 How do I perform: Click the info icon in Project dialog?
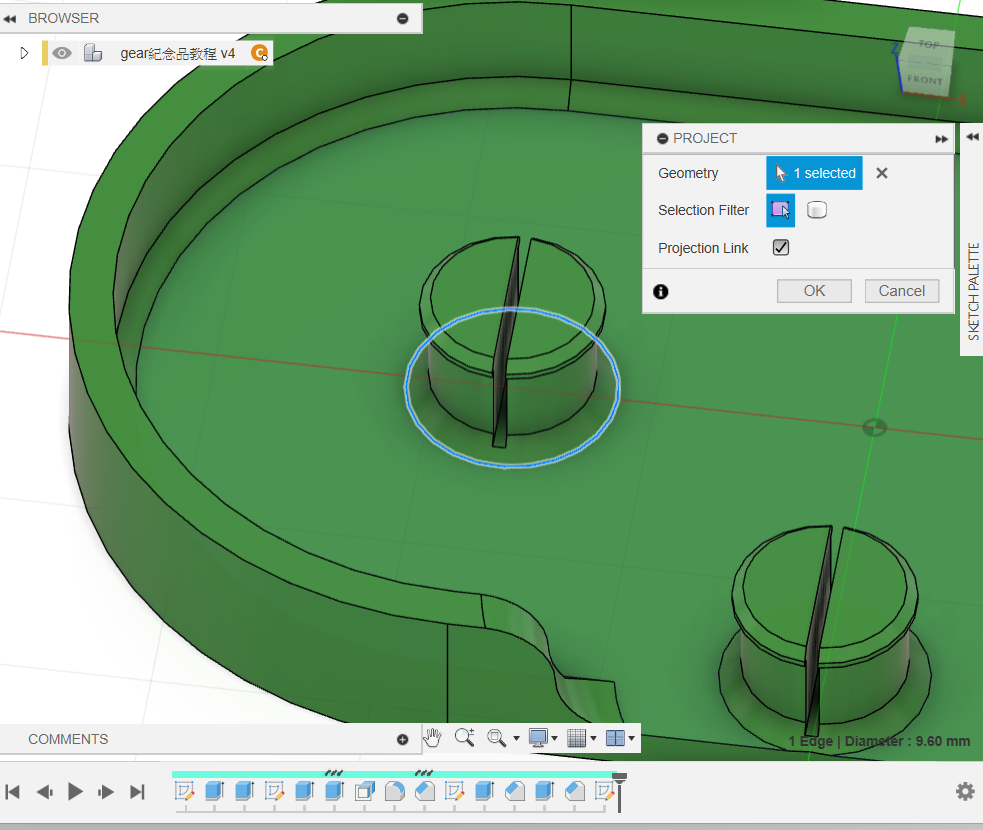[x=660, y=292]
